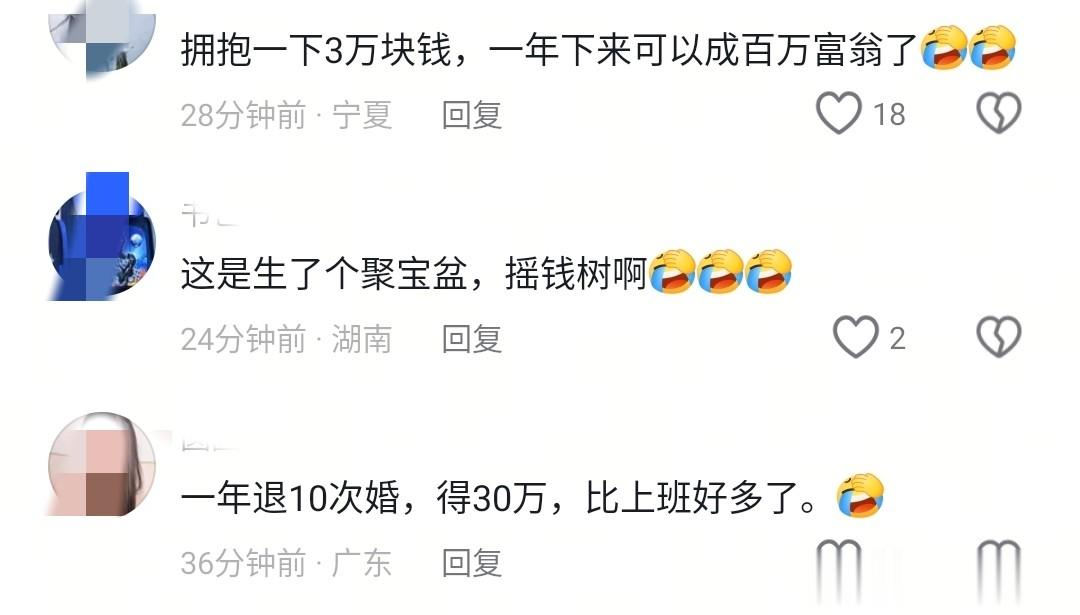Dislike the 广东 comment

(x=999, y=561)
